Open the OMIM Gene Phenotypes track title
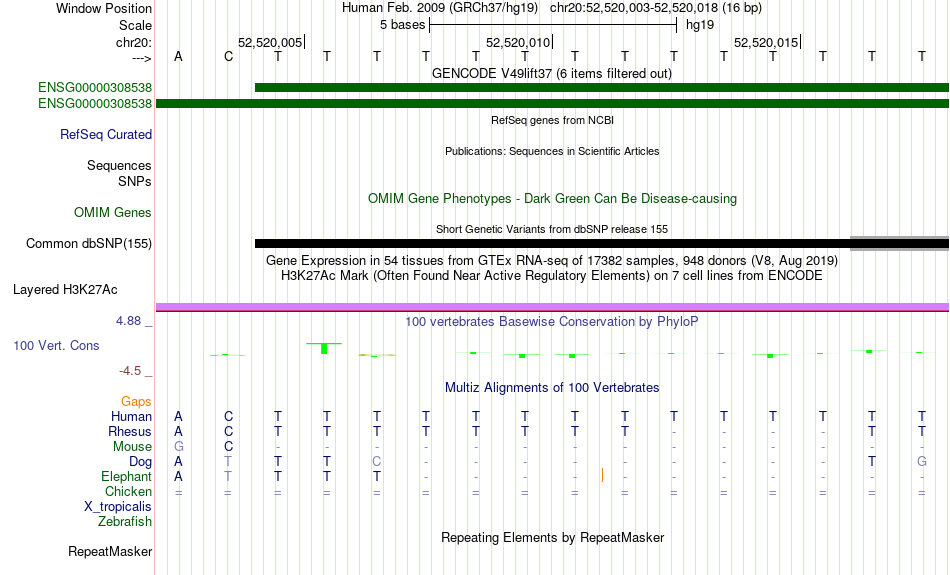 552,199
